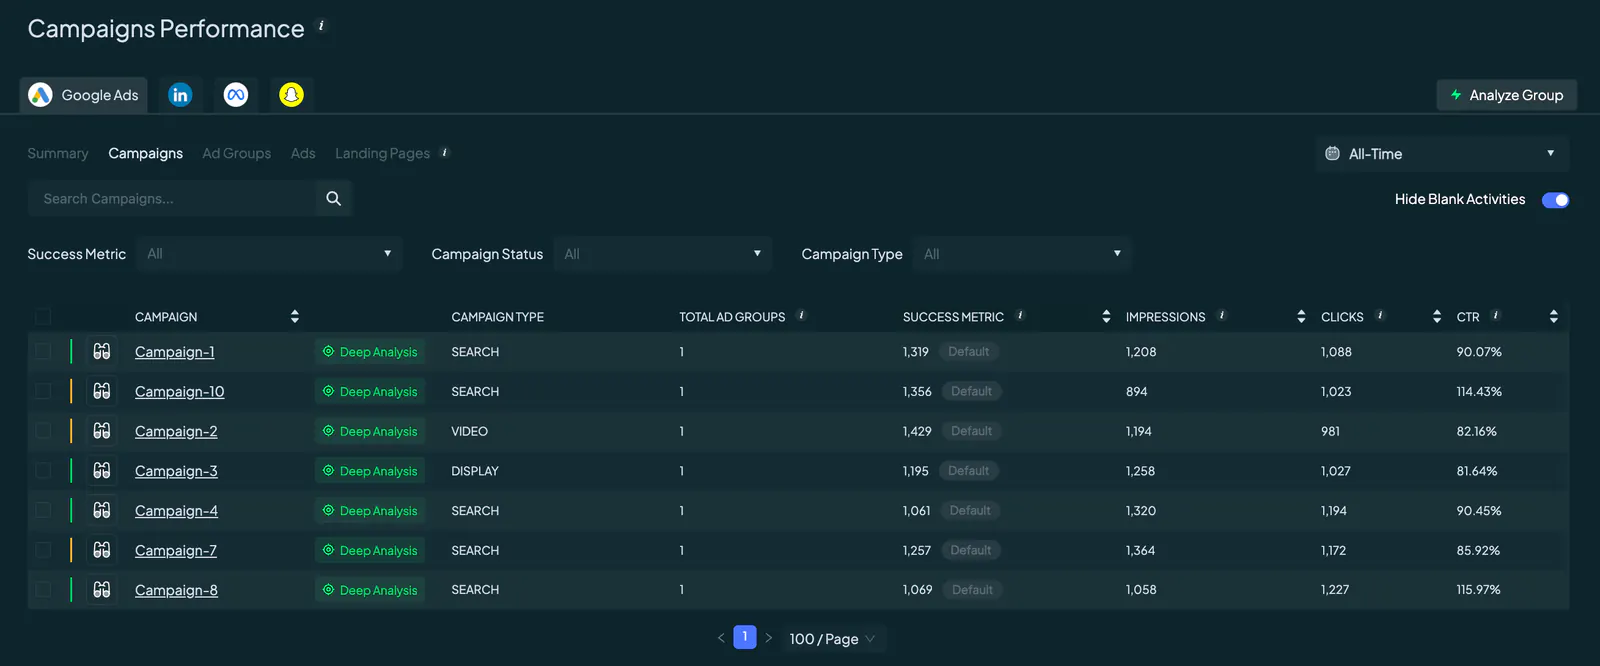
Task: Click the binoculars icon for Campaign-8
Action: (x=102, y=590)
